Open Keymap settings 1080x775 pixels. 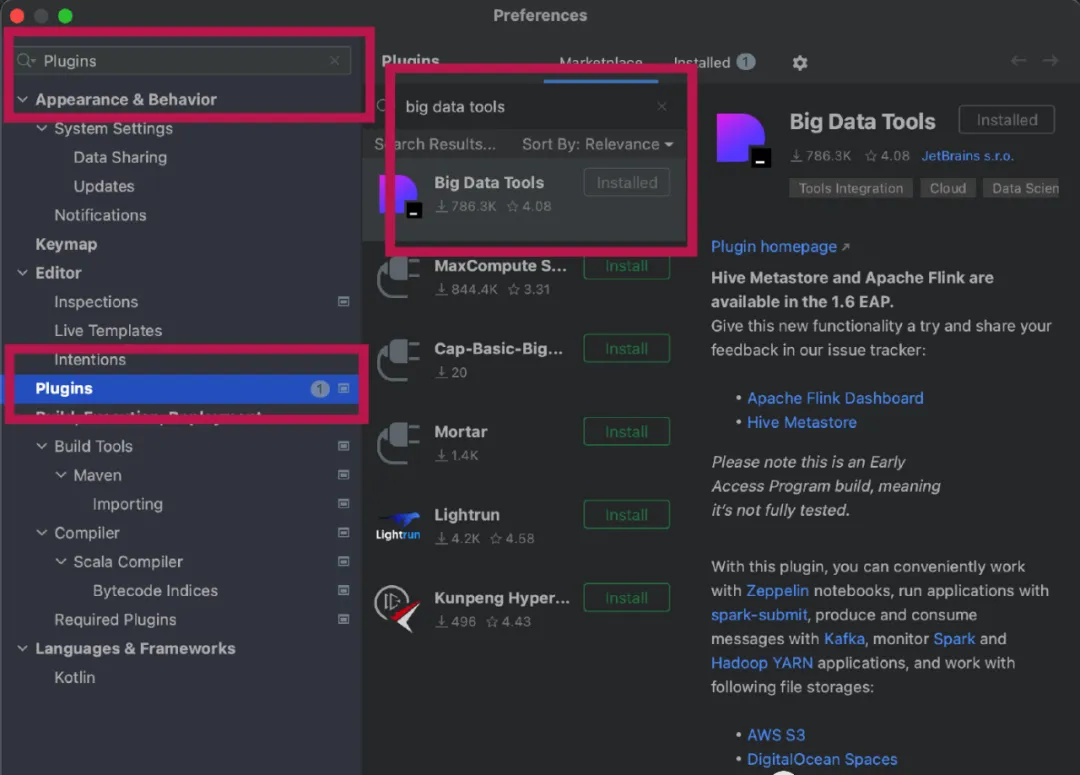tap(66, 244)
